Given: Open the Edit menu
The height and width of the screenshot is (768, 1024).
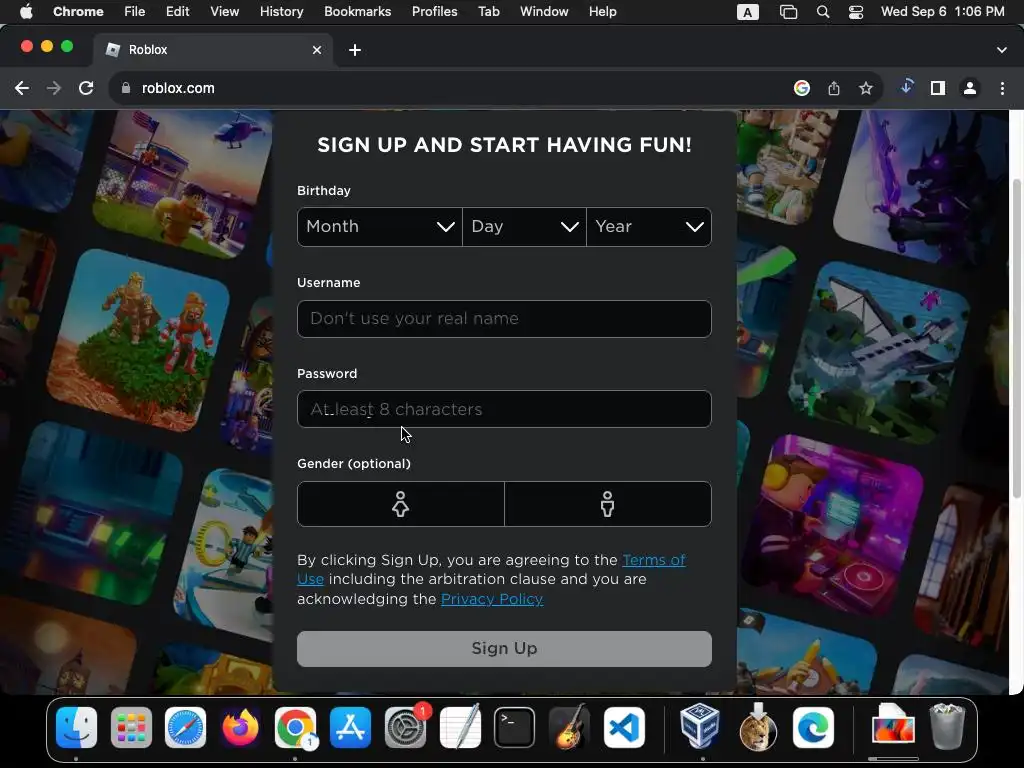Looking at the screenshot, I should click(x=178, y=12).
